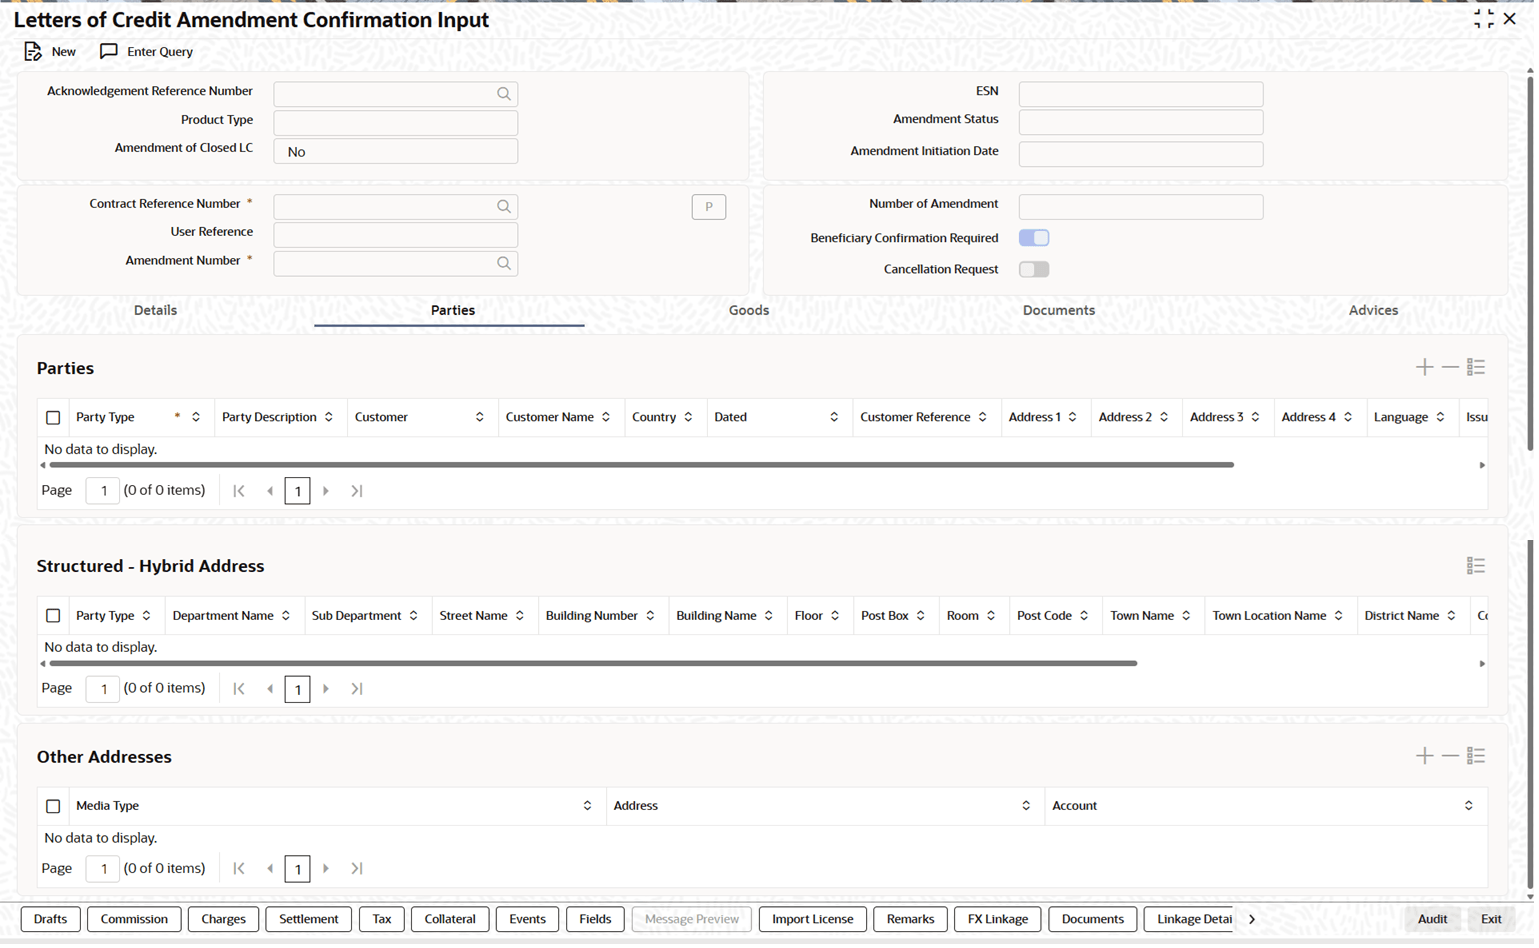Add a row to Other Addresses
This screenshot has width=1539, height=948.
click(x=1425, y=756)
